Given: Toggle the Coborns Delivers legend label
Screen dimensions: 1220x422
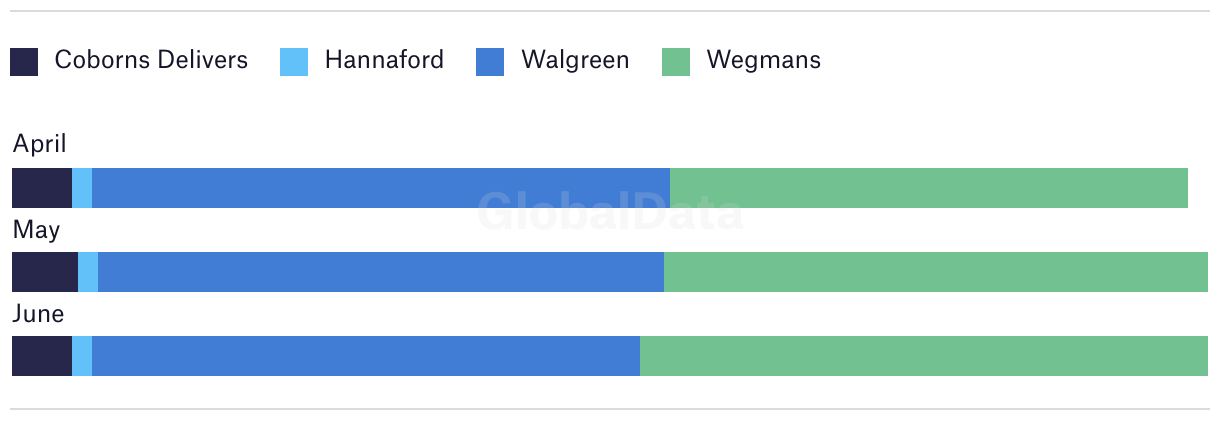Looking at the screenshot, I should coord(151,60).
